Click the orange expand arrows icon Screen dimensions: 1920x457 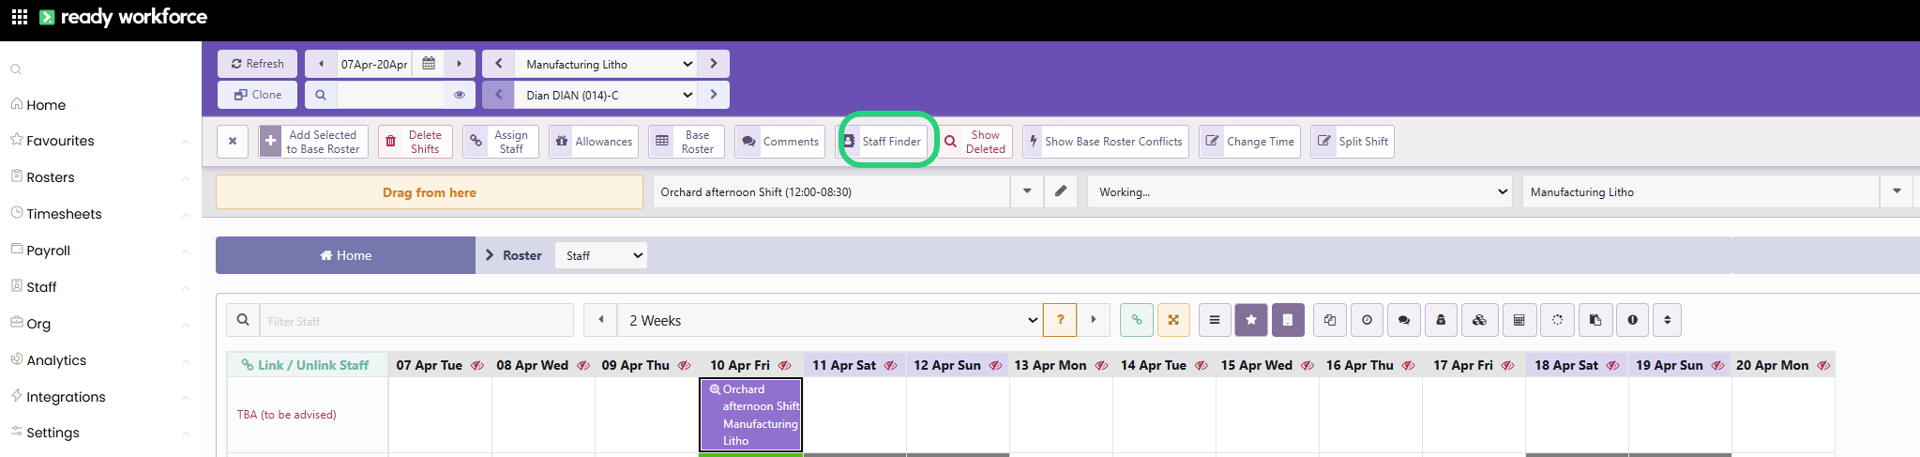tap(1174, 320)
